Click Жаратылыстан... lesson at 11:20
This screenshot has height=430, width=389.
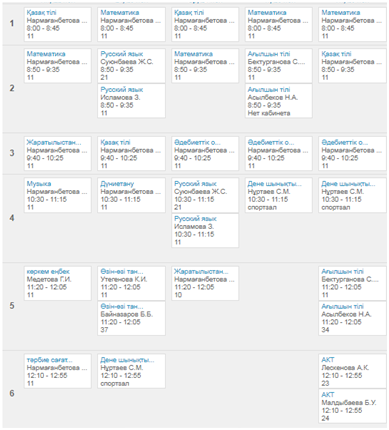tap(201, 271)
